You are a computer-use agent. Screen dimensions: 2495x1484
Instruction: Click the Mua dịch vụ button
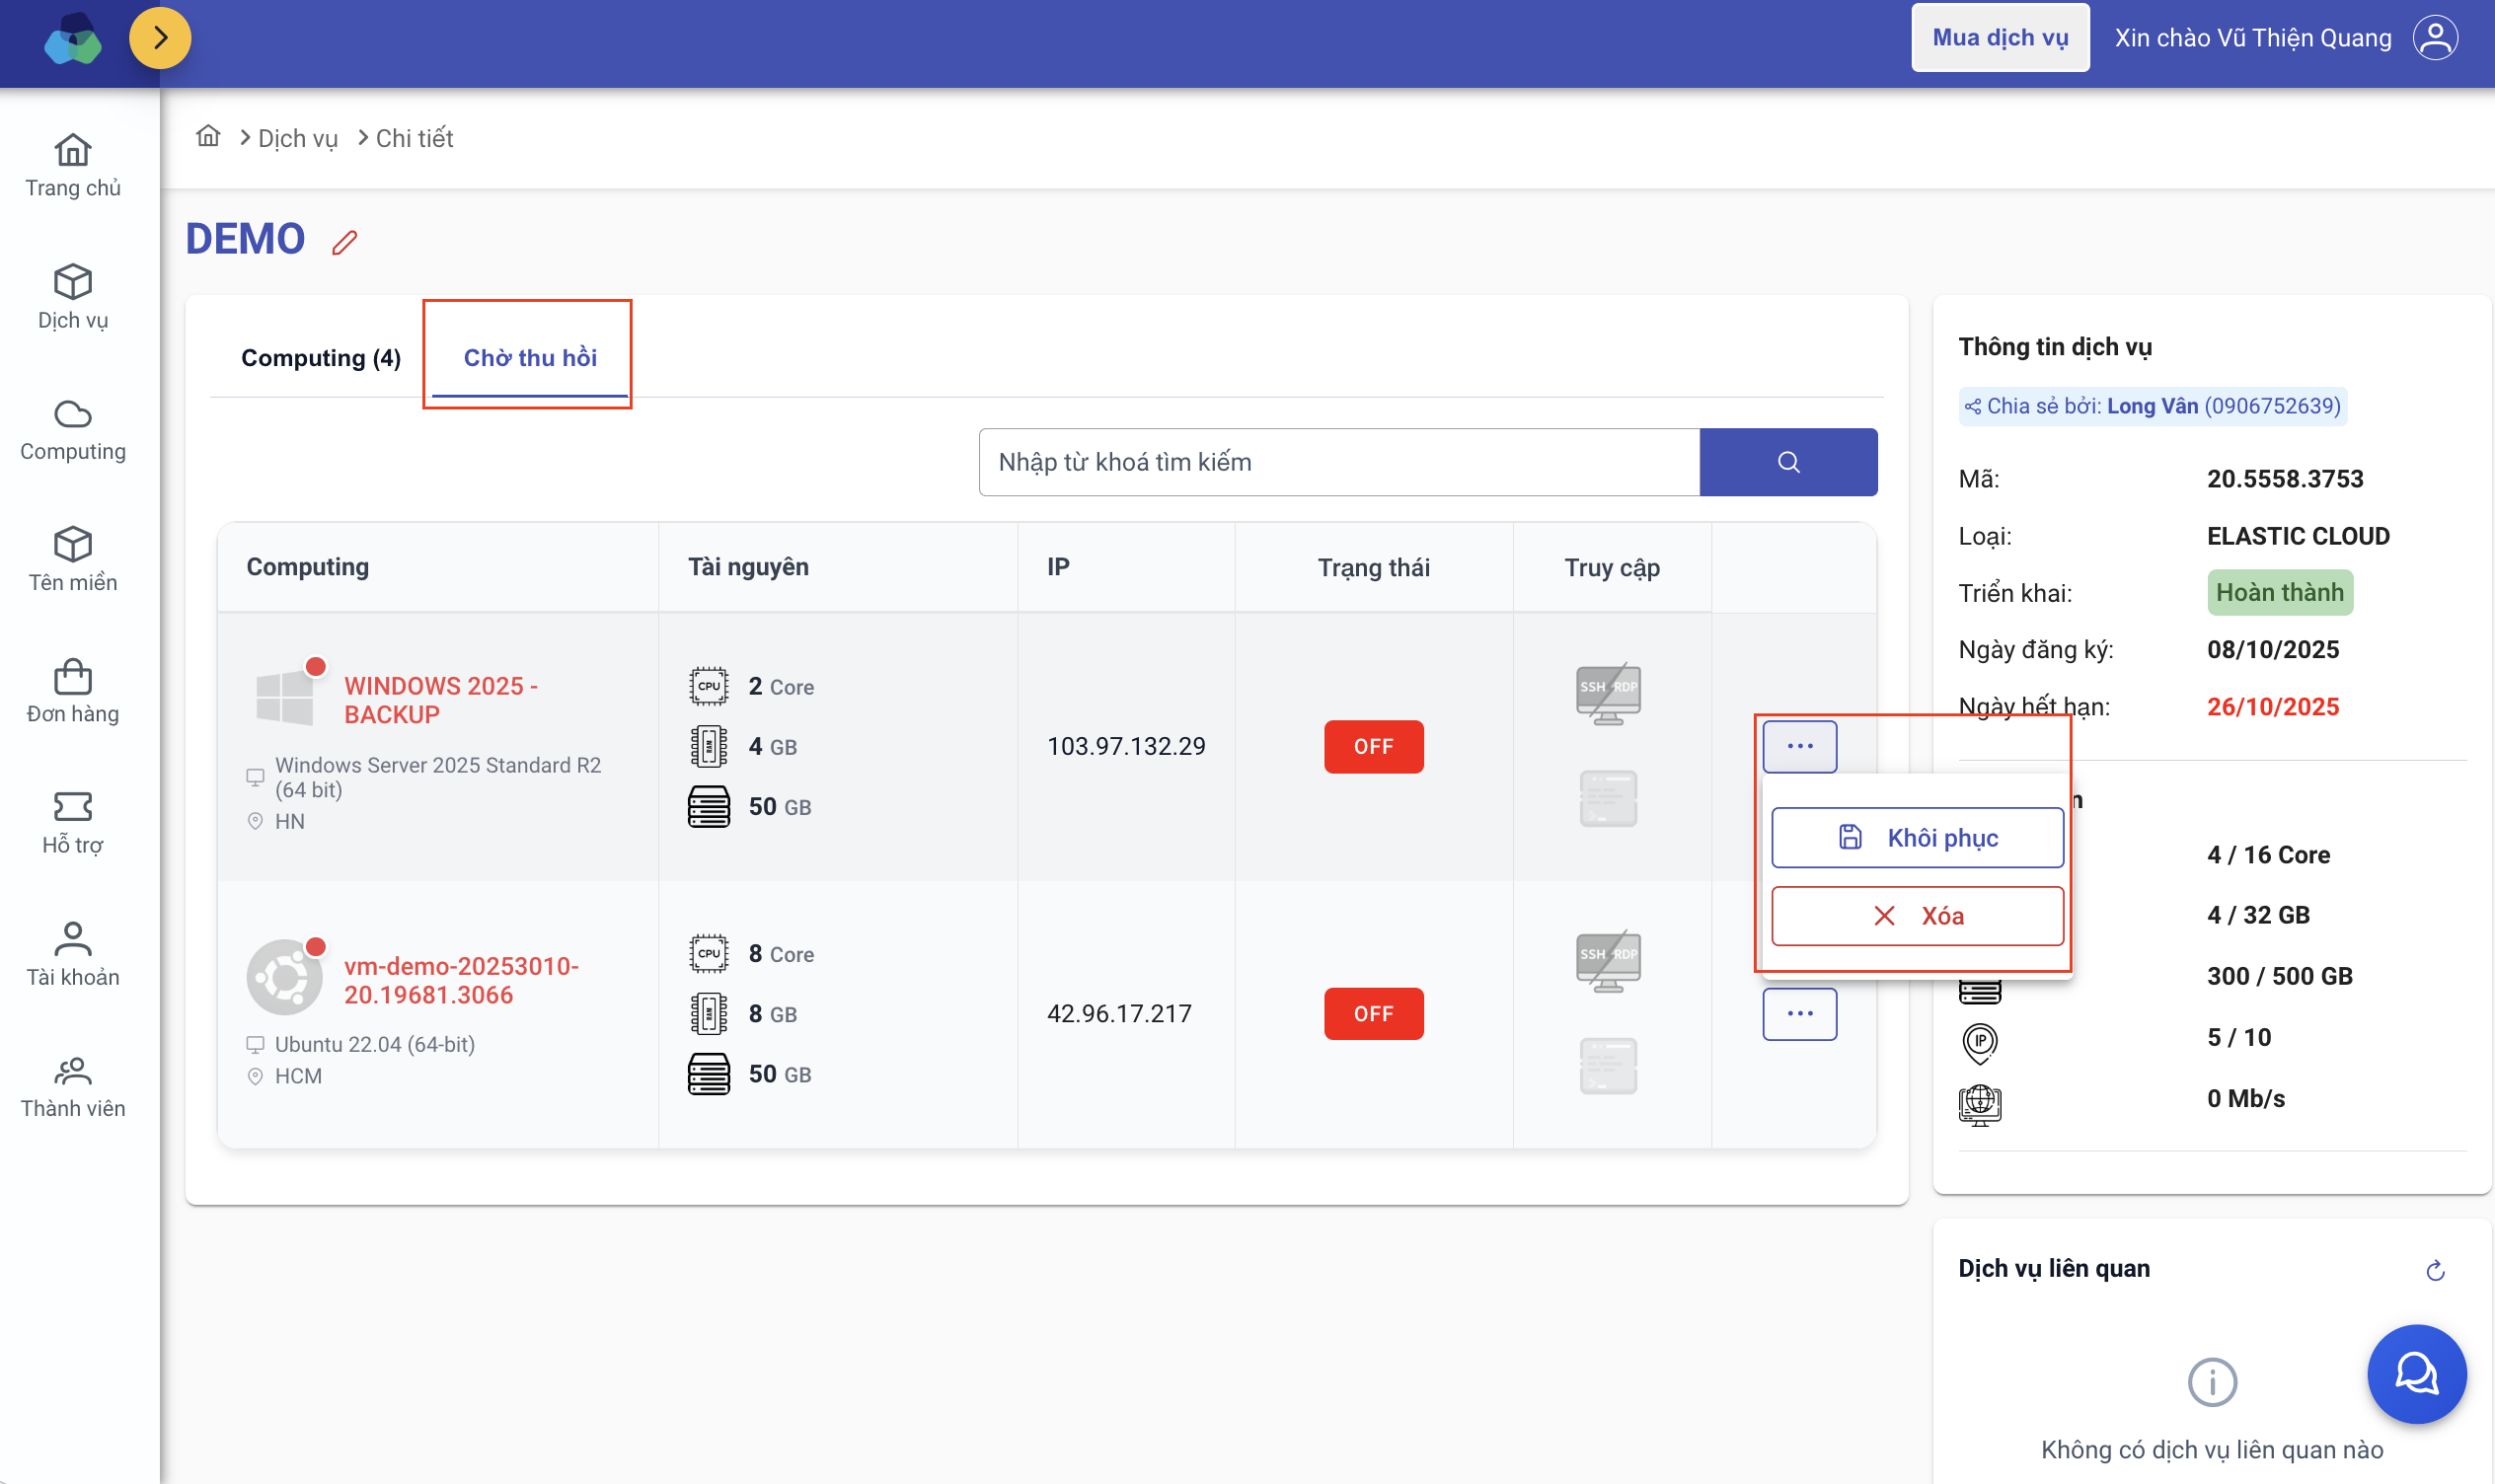pyautogui.click(x=1999, y=38)
